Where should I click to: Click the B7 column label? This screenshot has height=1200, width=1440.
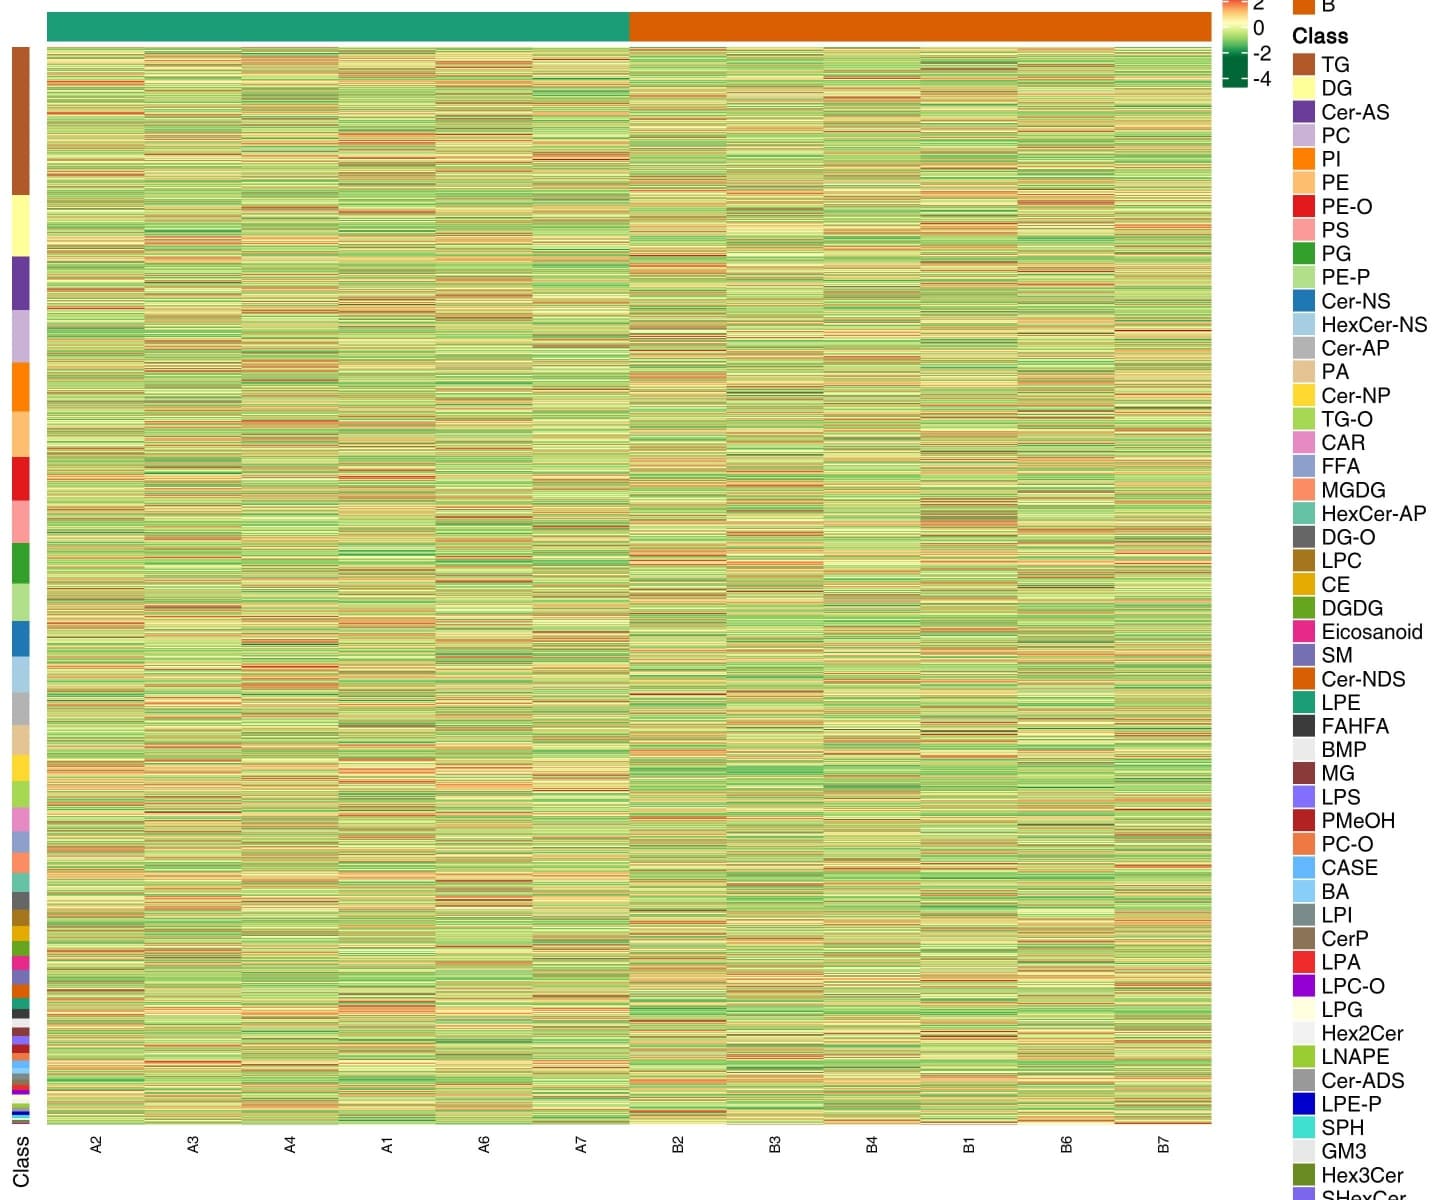[1163, 1145]
